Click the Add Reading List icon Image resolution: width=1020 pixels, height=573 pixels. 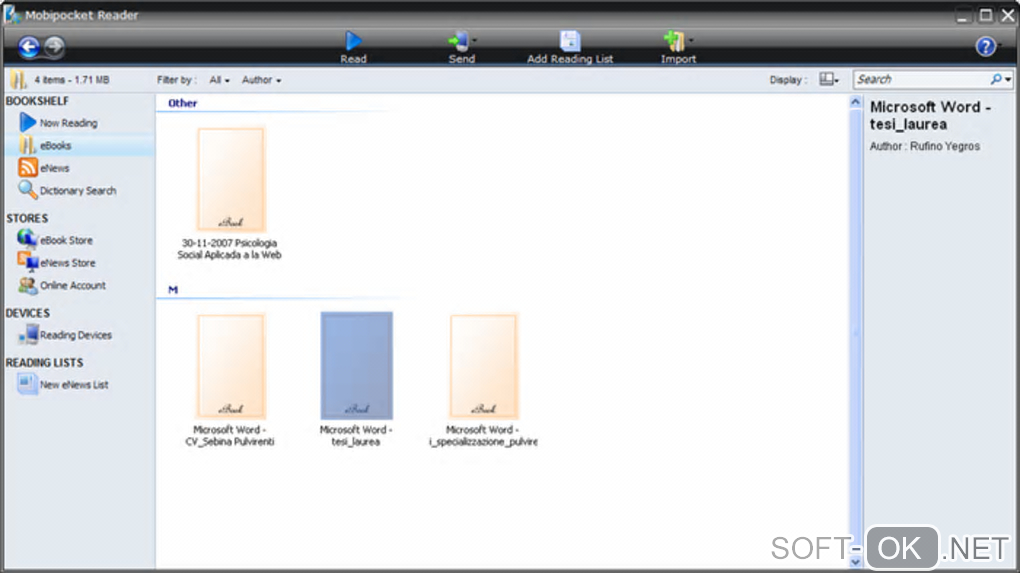coord(570,41)
